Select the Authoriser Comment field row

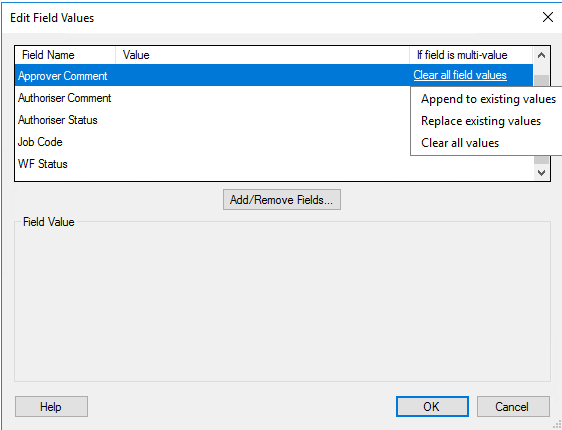pyautogui.click(x=213, y=98)
